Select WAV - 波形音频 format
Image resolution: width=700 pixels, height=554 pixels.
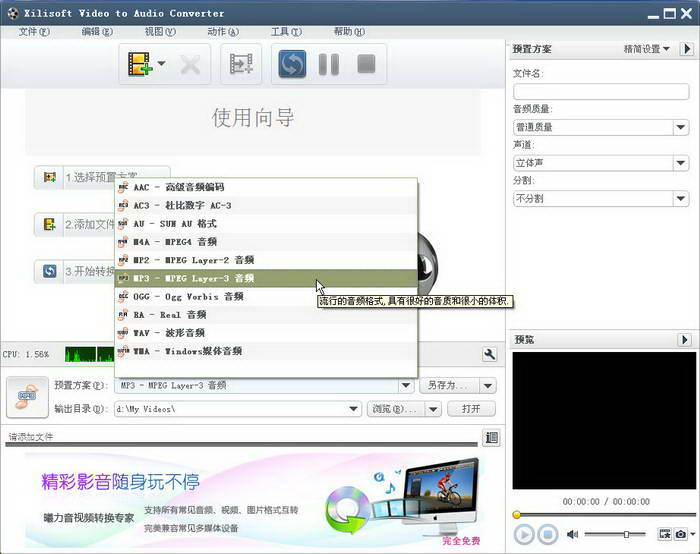point(266,333)
